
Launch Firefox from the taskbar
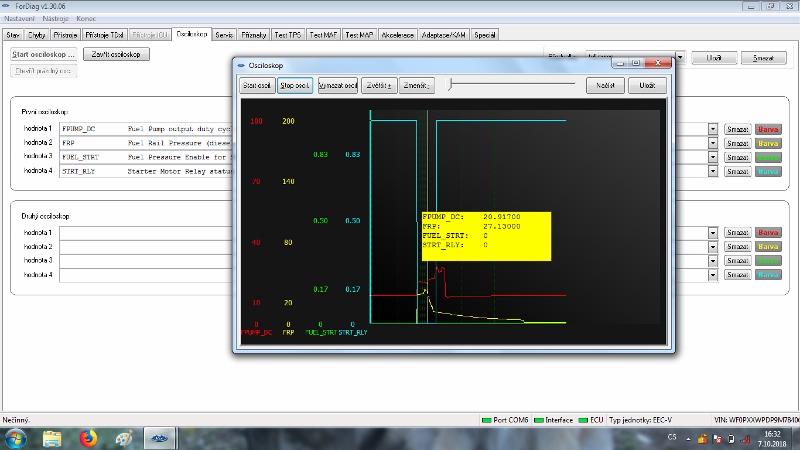tap(87, 437)
